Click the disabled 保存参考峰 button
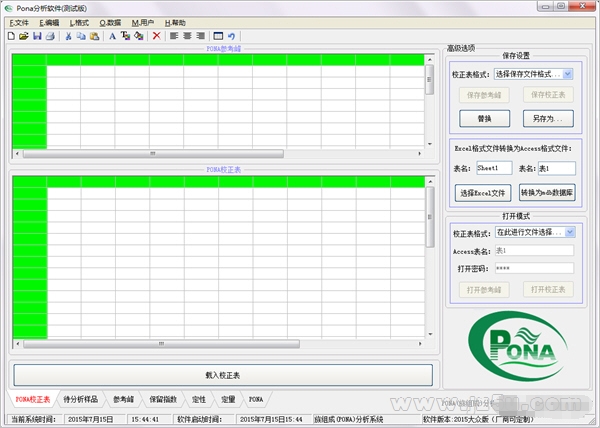The height and width of the screenshot is (428, 600). pyautogui.click(x=484, y=95)
